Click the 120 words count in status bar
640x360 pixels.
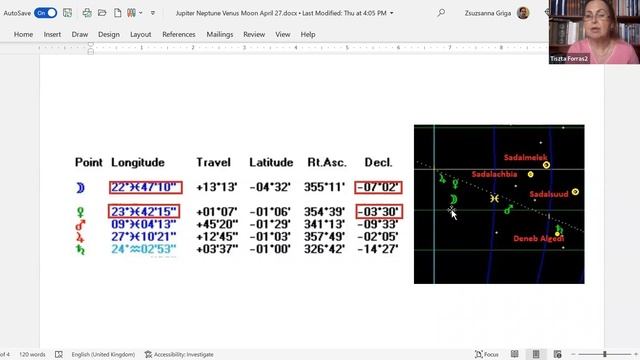point(32,354)
